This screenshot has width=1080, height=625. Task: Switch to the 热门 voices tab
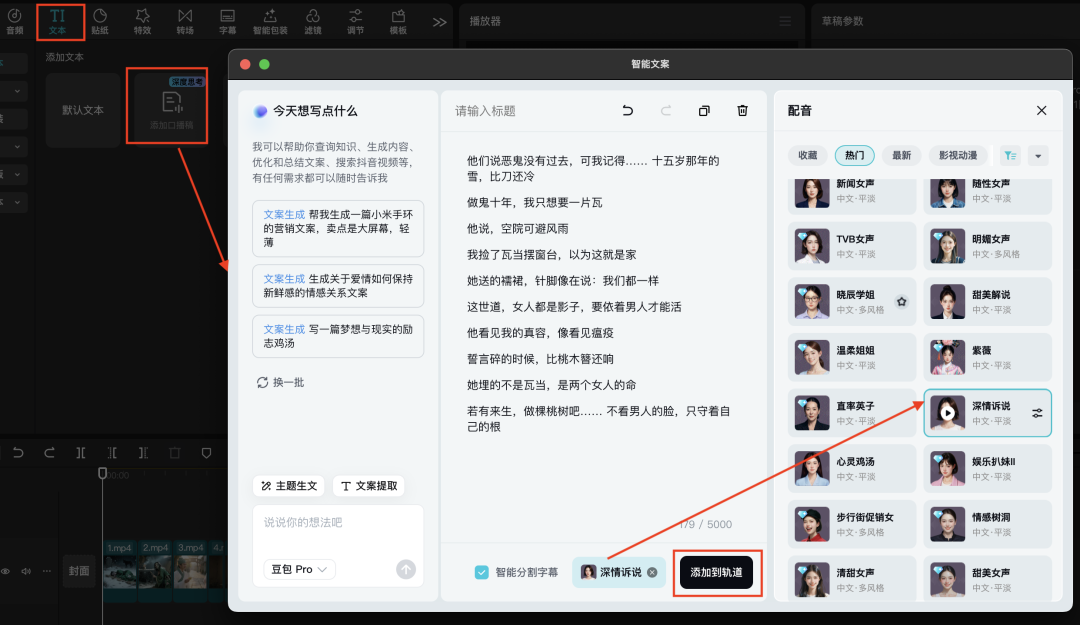(855, 155)
